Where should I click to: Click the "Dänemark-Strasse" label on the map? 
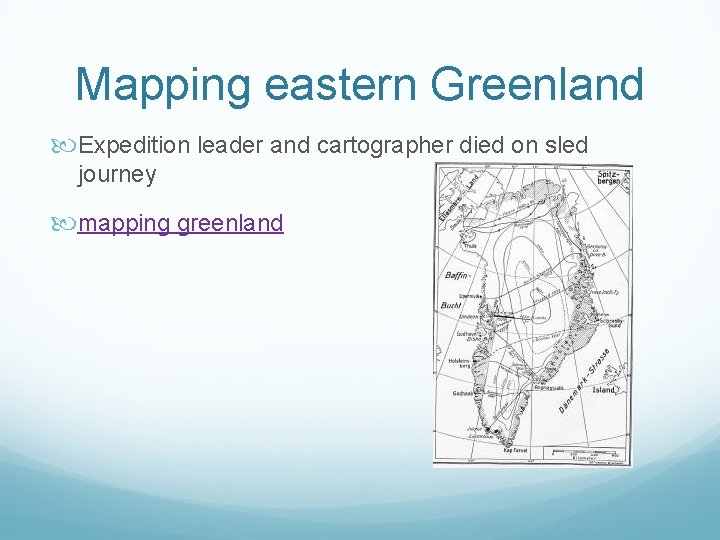click(x=585, y=379)
